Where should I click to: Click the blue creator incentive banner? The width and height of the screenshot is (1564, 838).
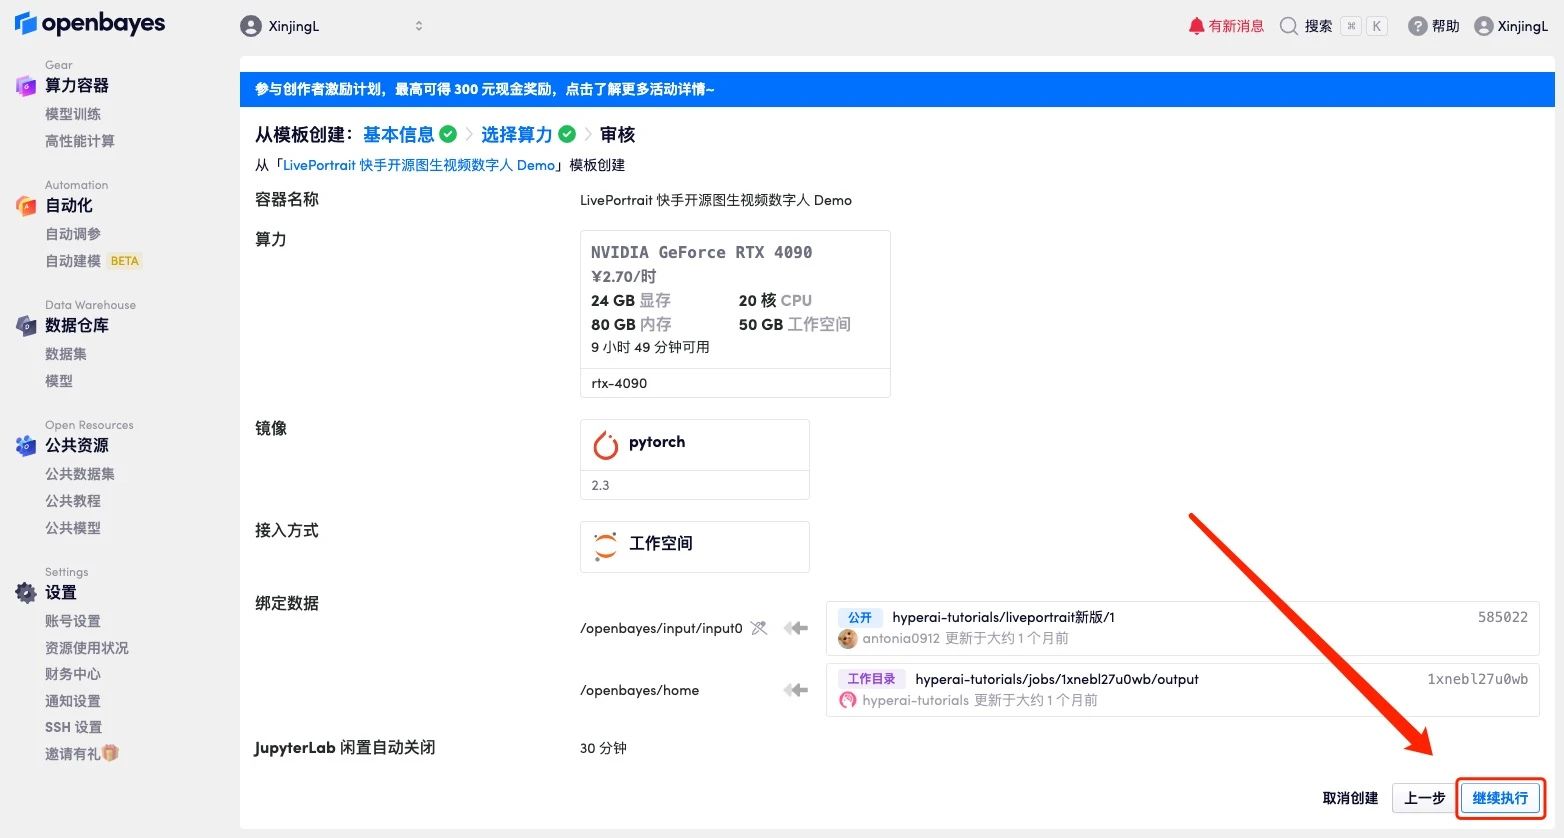[x=897, y=89]
